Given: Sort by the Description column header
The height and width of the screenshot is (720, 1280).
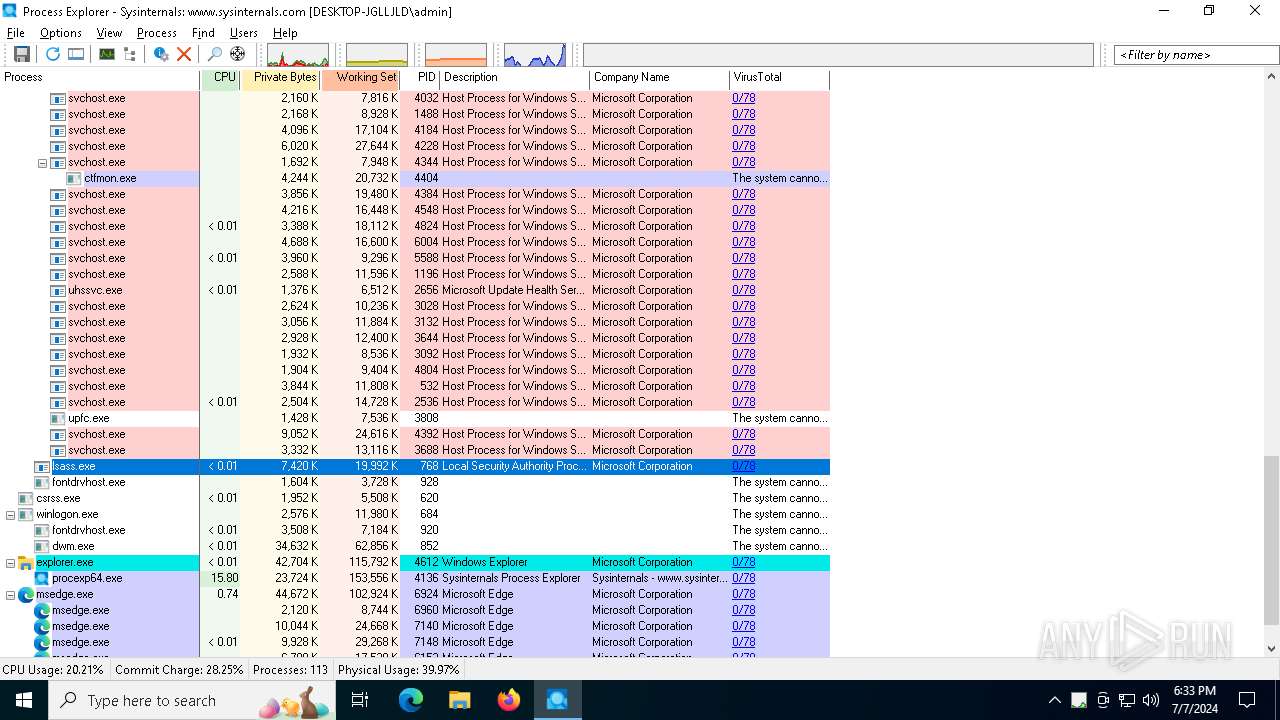Looking at the screenshot, I should point(515,78).
